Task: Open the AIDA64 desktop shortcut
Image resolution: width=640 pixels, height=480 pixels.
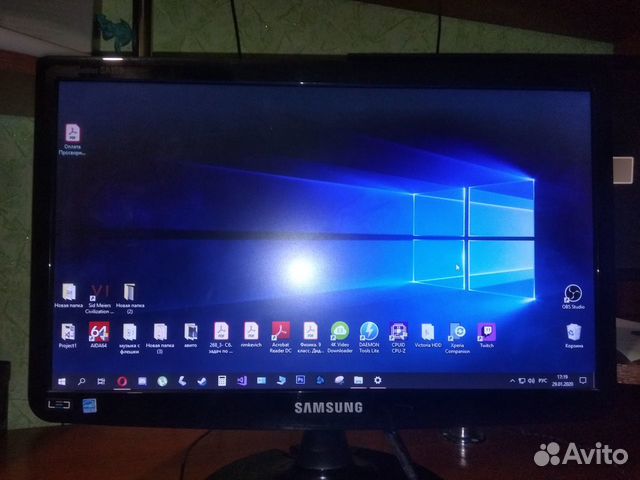Action: [98, 332]
